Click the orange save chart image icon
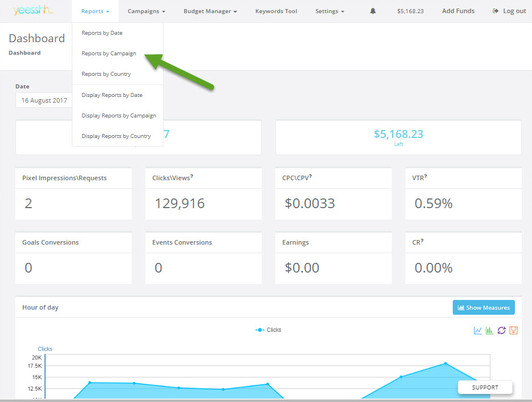 click(x=513, y=330)
